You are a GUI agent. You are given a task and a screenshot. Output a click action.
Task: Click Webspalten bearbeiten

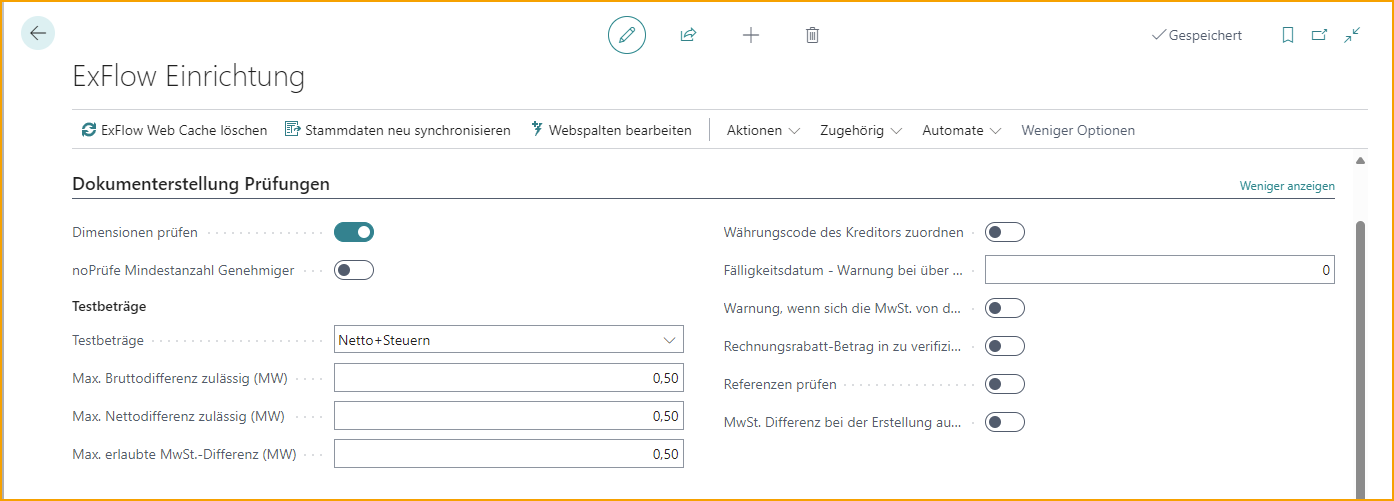coord(610,130)
